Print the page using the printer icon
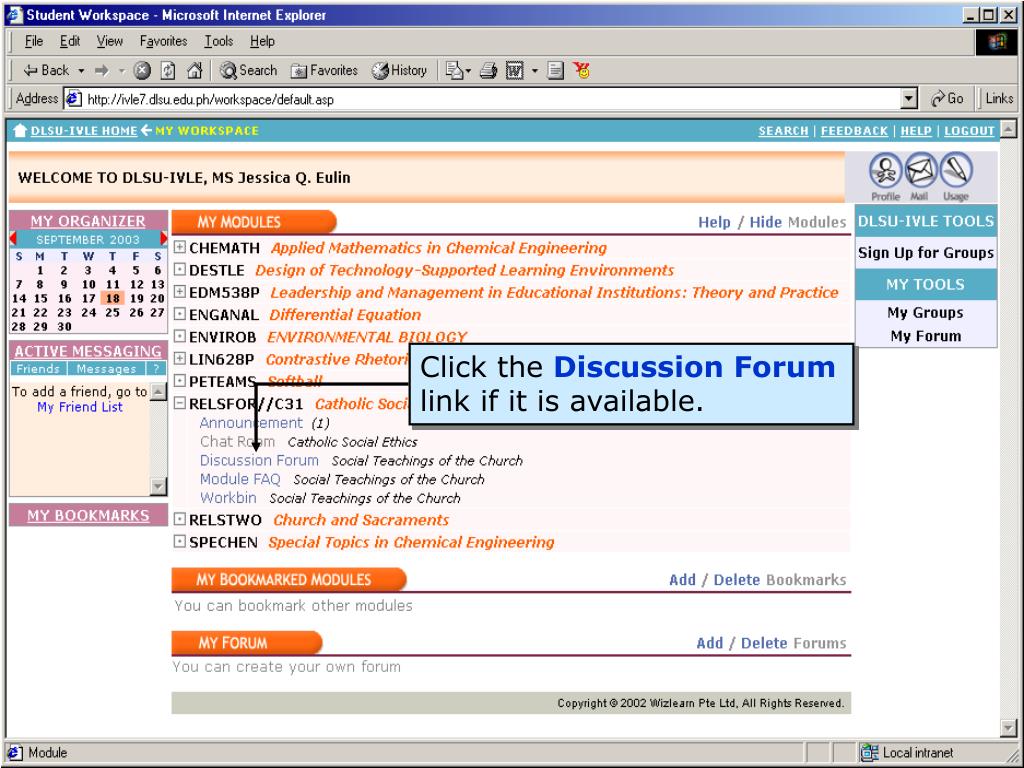Viewport: 1024px width, 768px height. 488,71
